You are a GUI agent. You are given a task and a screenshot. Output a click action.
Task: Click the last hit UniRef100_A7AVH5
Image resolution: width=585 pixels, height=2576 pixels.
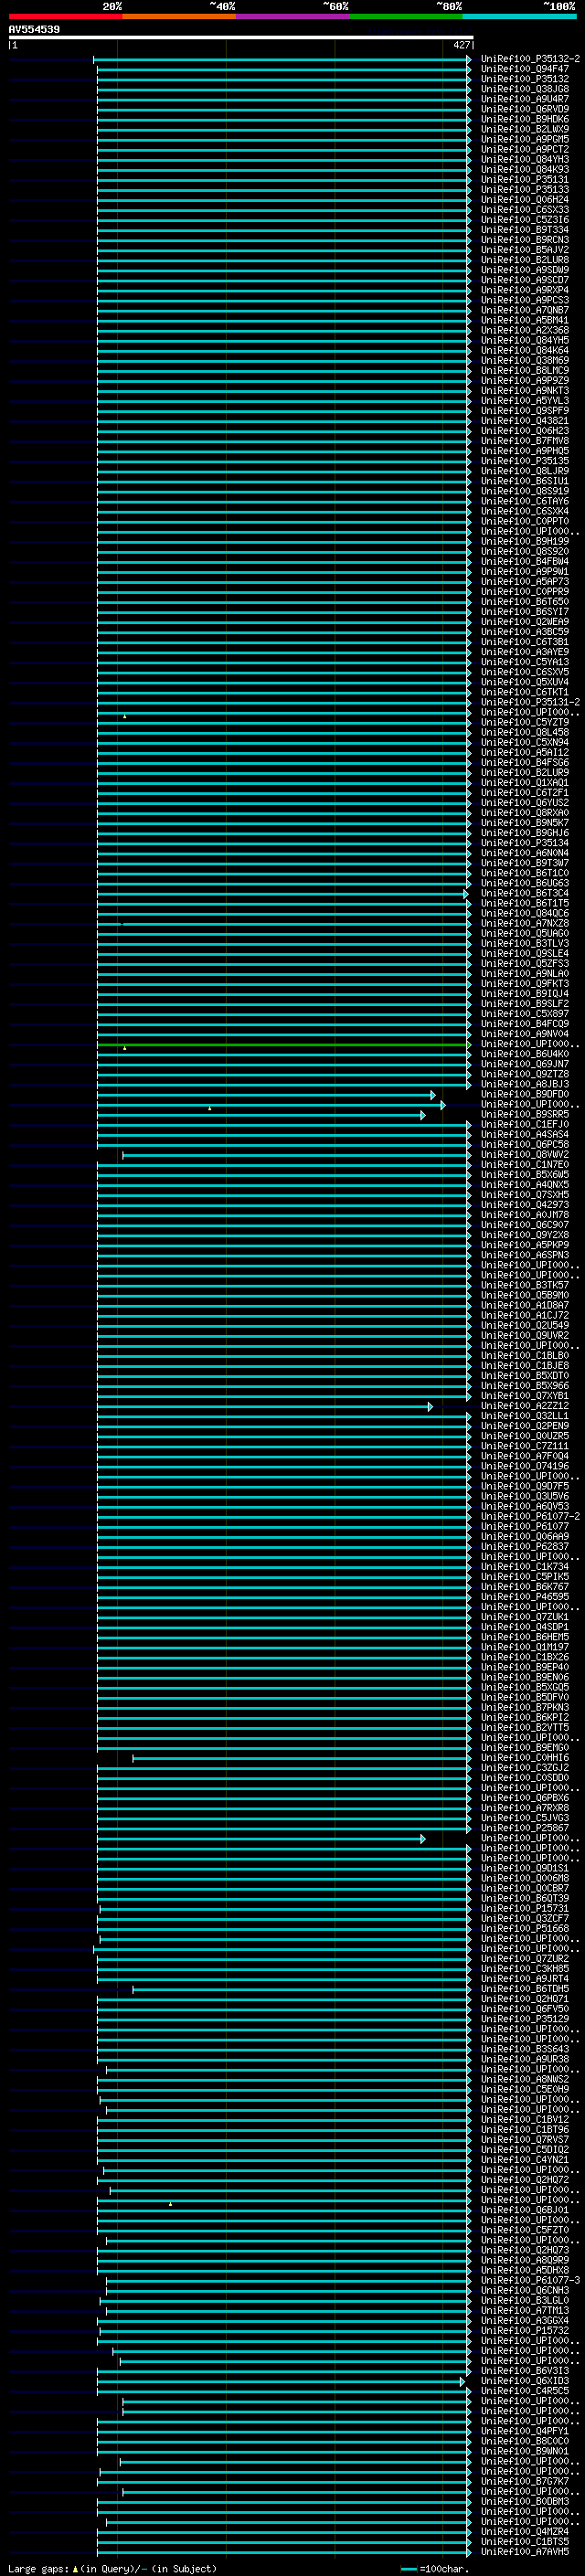pyautogui.click(x=525, y=2551)
